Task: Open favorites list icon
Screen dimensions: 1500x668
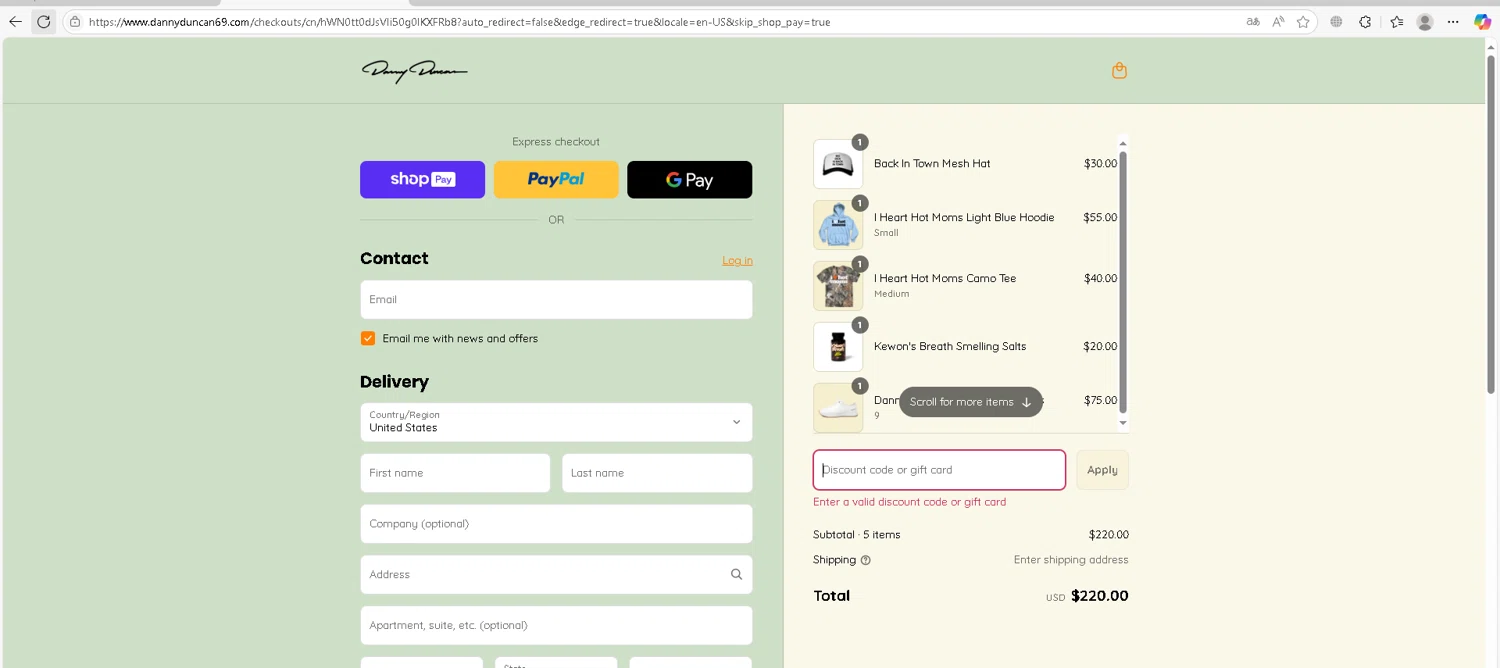Action: (x=1397, y=21)
